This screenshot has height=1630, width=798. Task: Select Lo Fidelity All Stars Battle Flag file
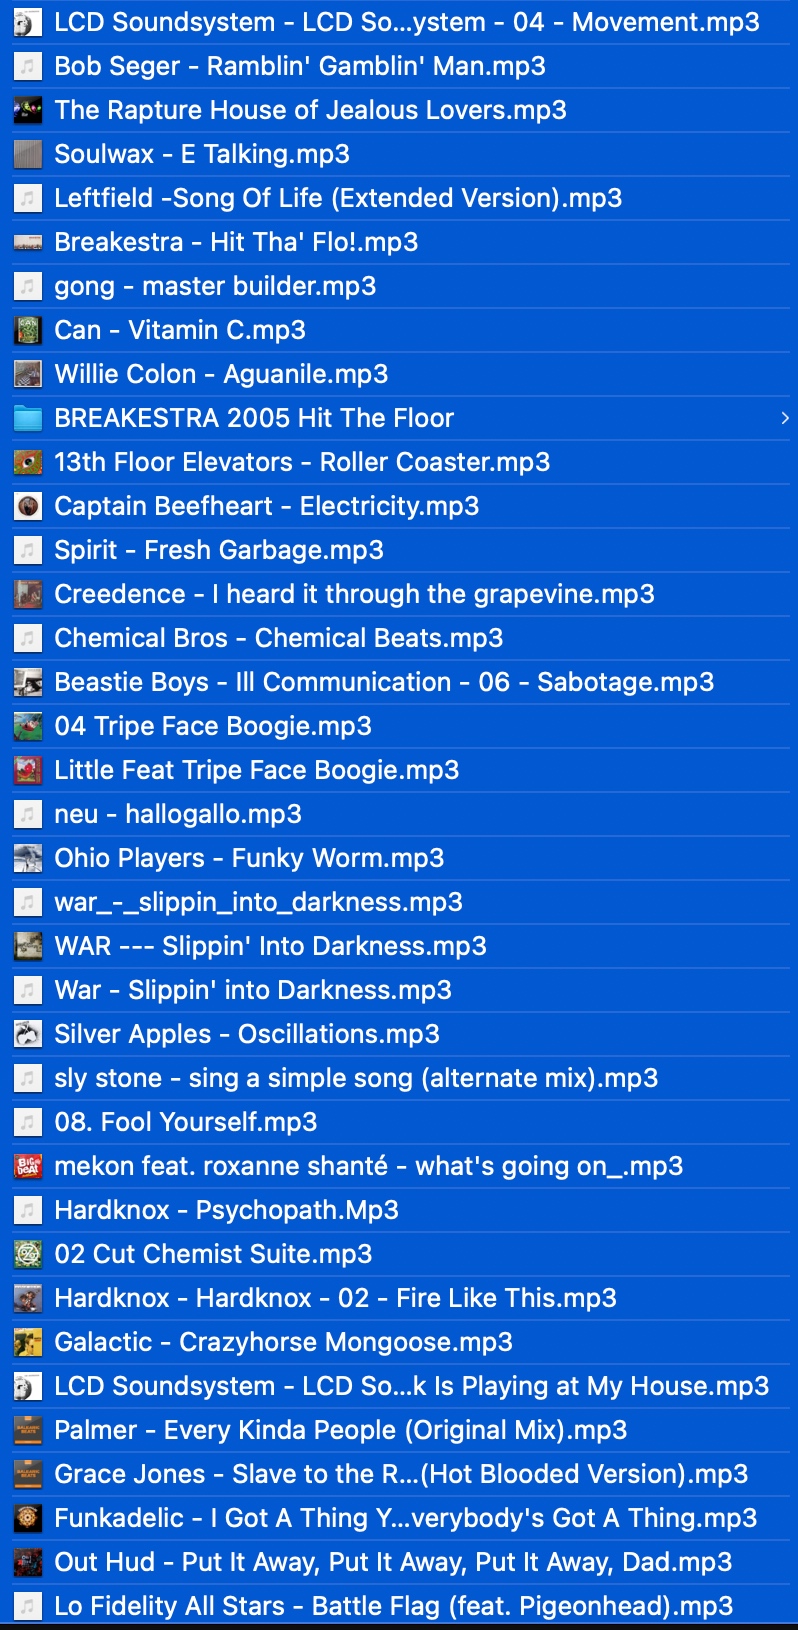tap(394, 1606)
